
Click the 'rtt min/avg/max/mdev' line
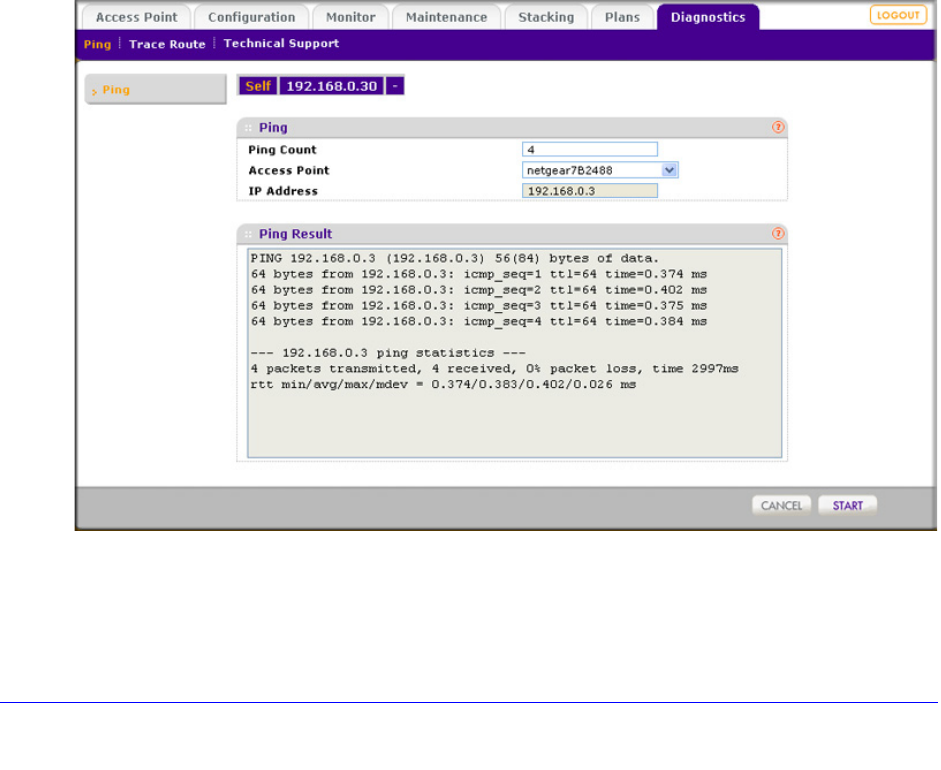(443, 385)
